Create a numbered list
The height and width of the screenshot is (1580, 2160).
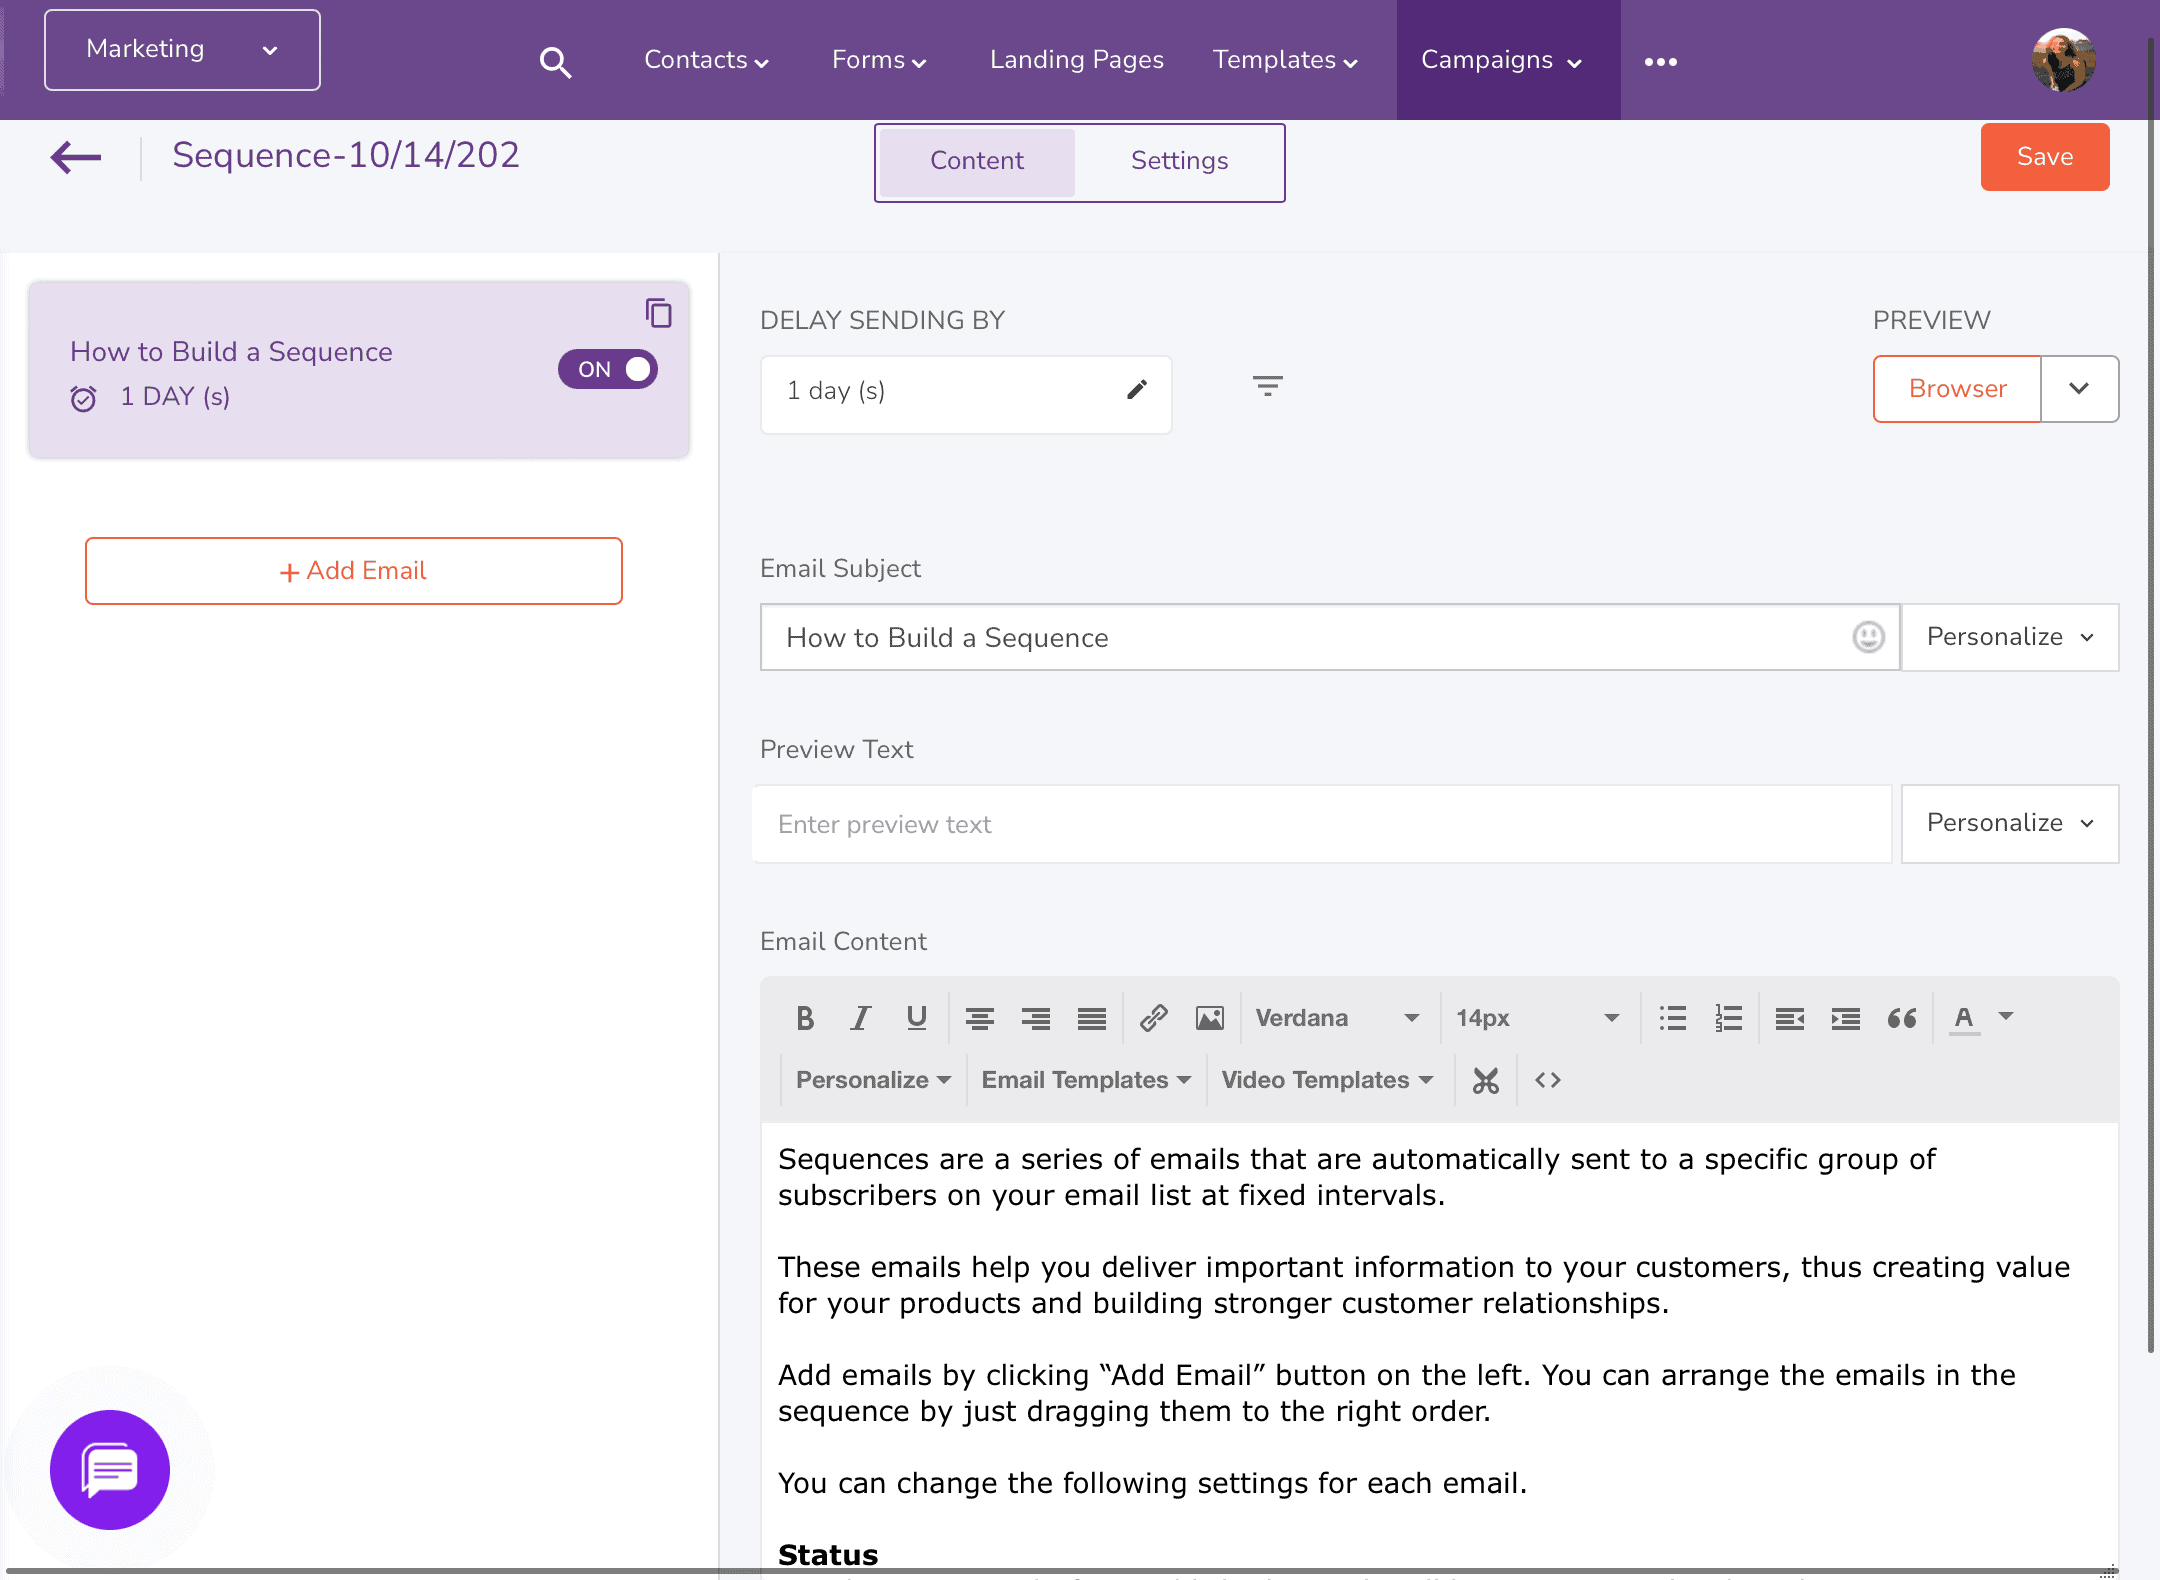click(1728, 1018)
